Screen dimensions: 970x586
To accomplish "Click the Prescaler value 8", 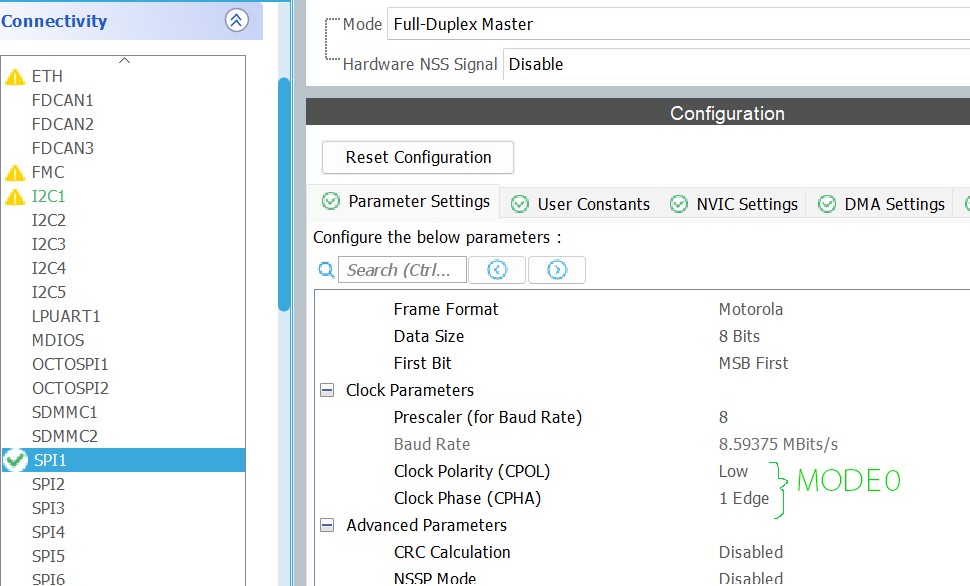I will tap(723, 418).
